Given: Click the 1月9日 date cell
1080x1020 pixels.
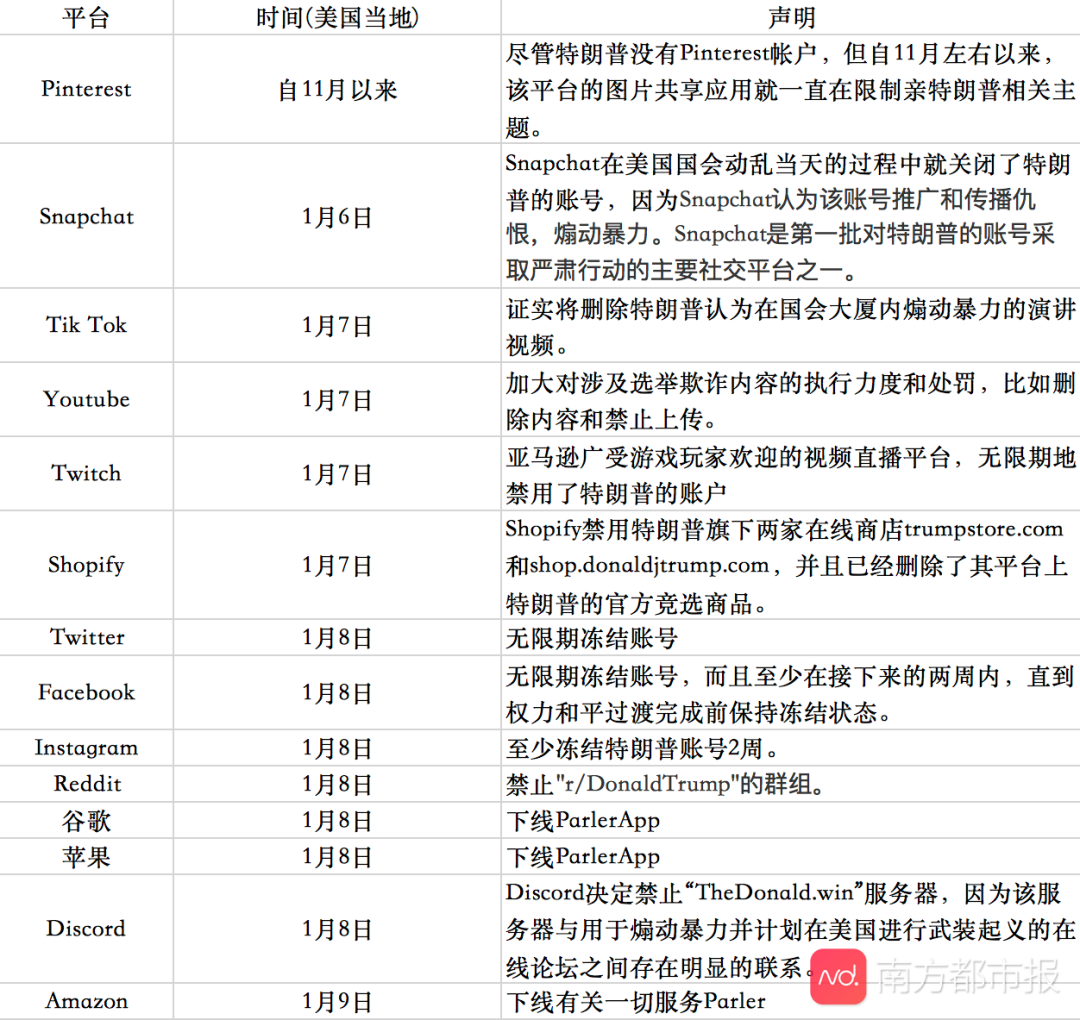Looking at the screenshot, I should pyautogui.click(x=337, y=1001).
